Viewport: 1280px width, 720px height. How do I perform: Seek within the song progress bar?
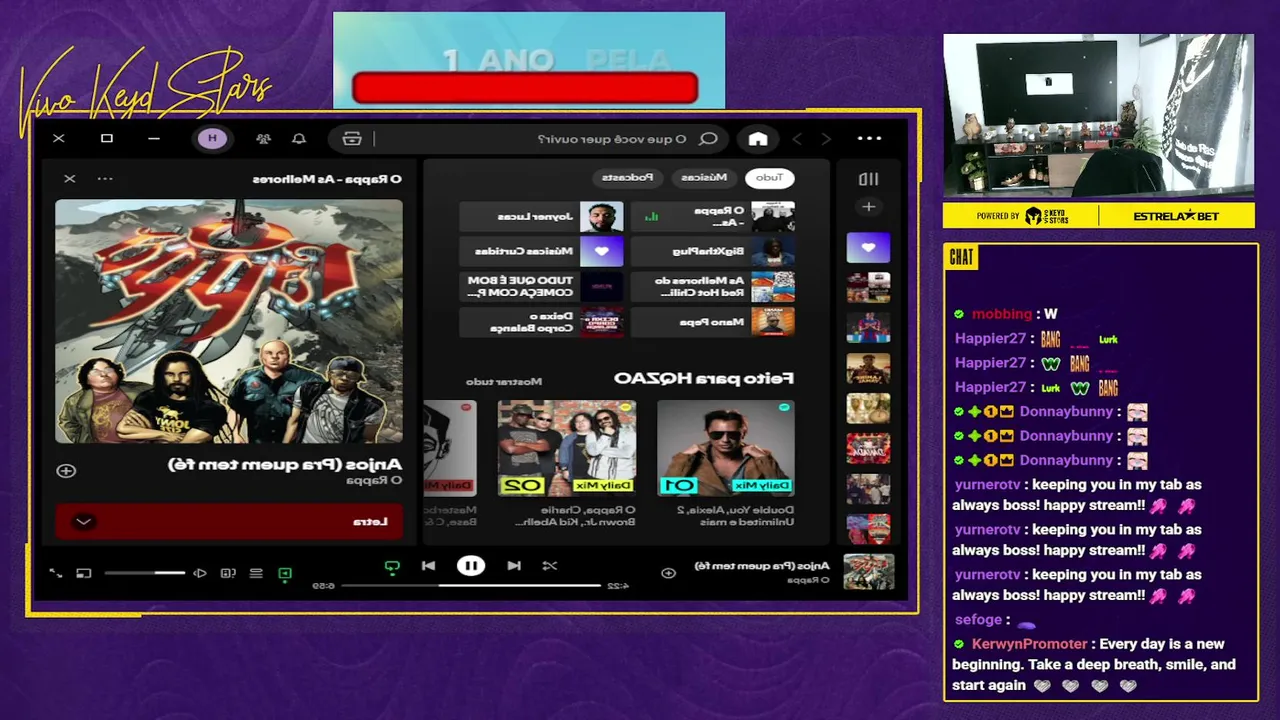[471, 586]
